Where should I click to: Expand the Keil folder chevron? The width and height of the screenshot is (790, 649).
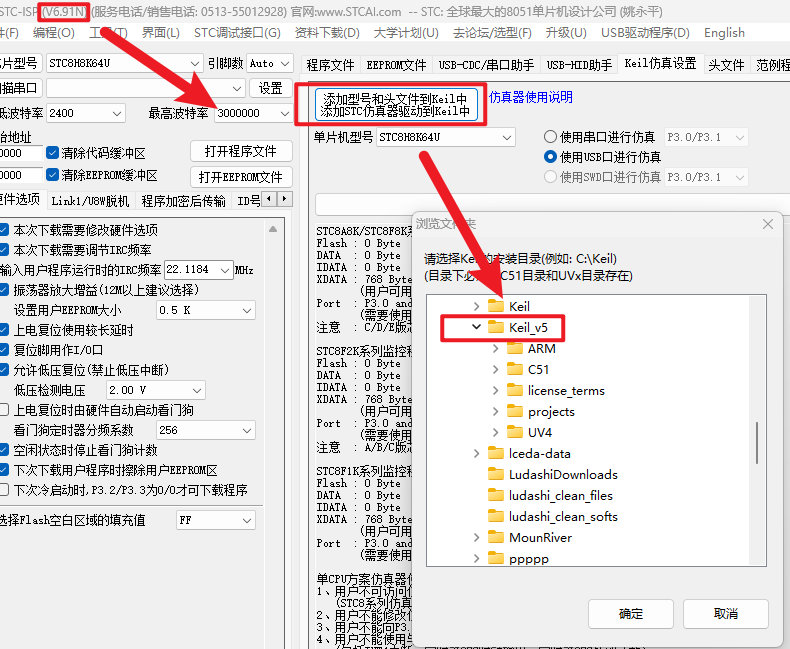tap(477, 306)
